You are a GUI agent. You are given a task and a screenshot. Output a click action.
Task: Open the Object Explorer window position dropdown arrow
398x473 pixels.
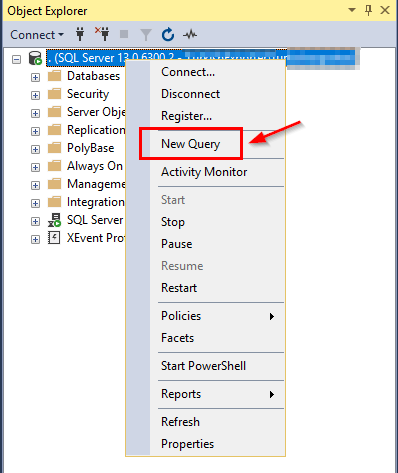pyautogui.click(x=352, y=10)
